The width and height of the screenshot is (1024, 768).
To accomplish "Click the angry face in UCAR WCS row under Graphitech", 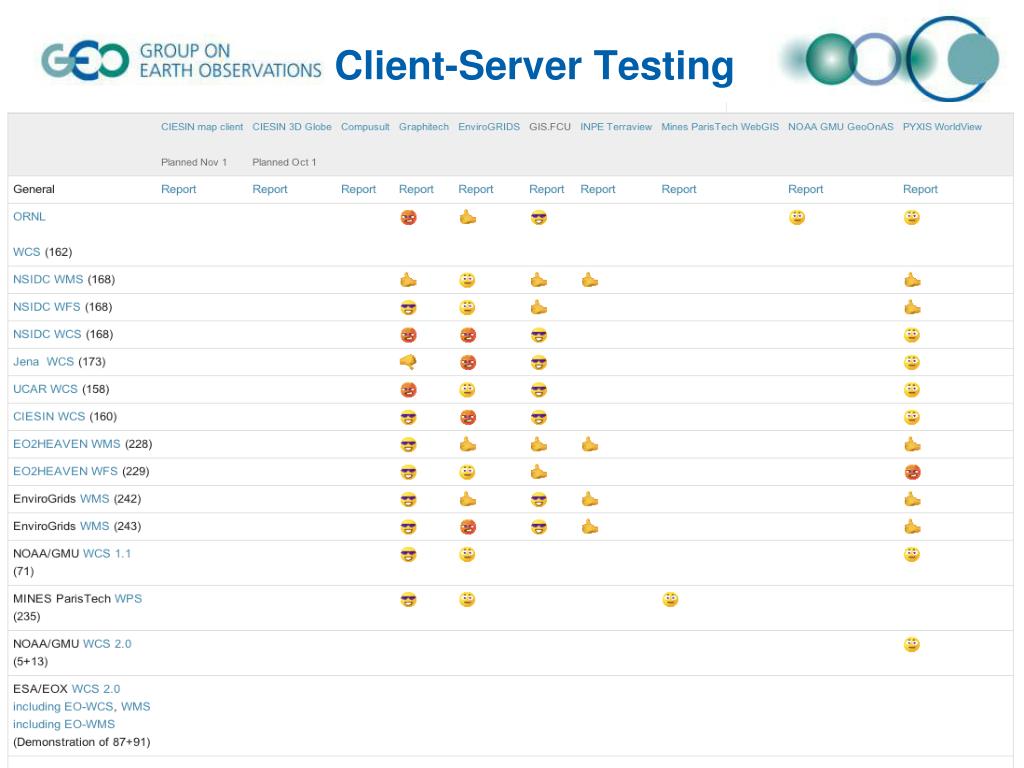I will pos(408,390).
